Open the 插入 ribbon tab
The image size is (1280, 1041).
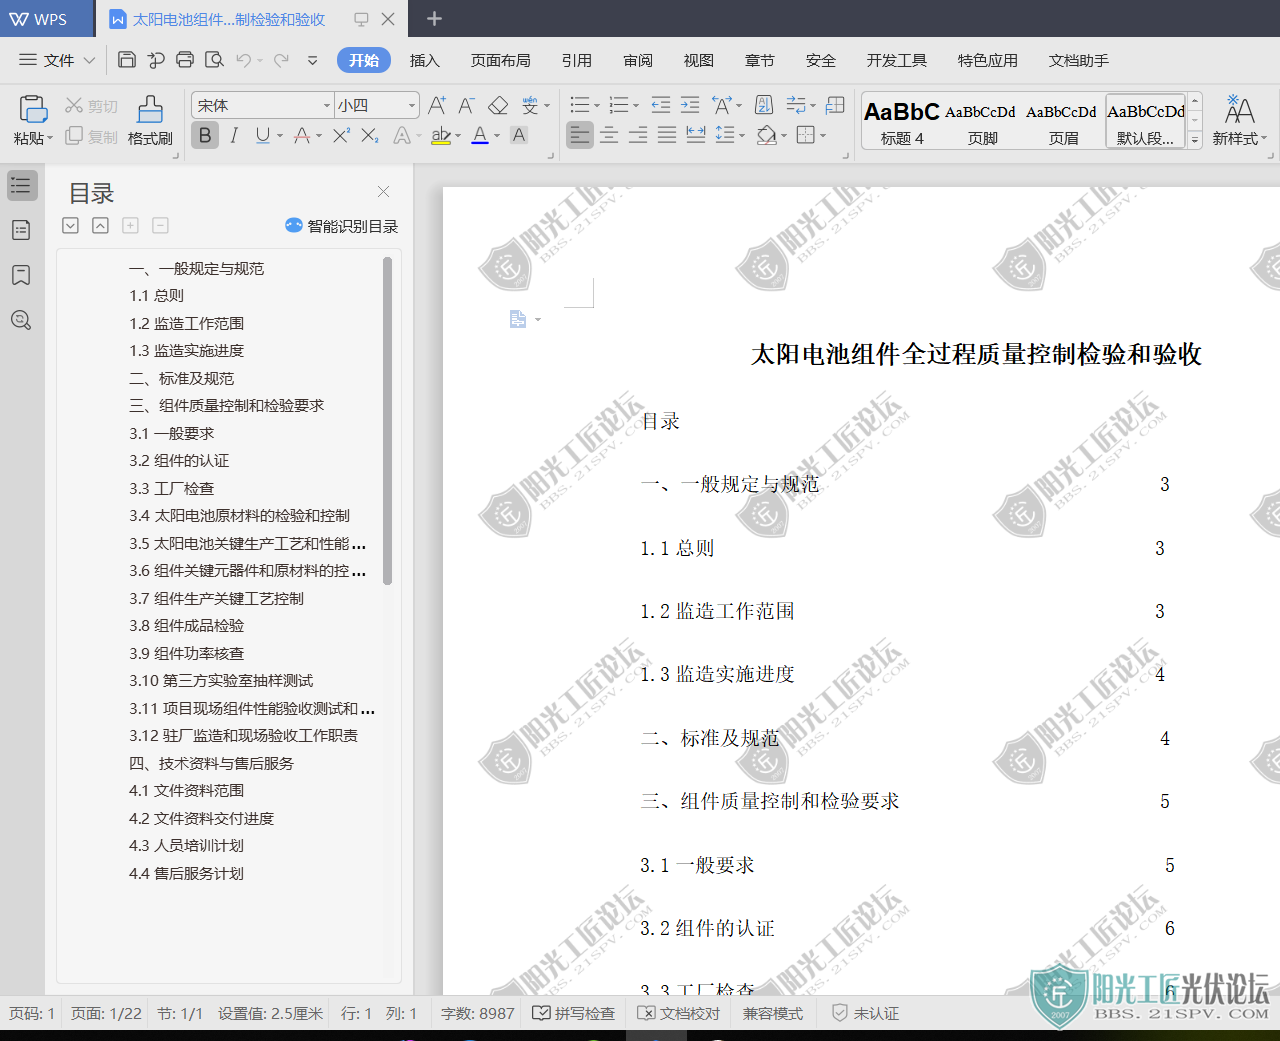[x=424, y=60]
